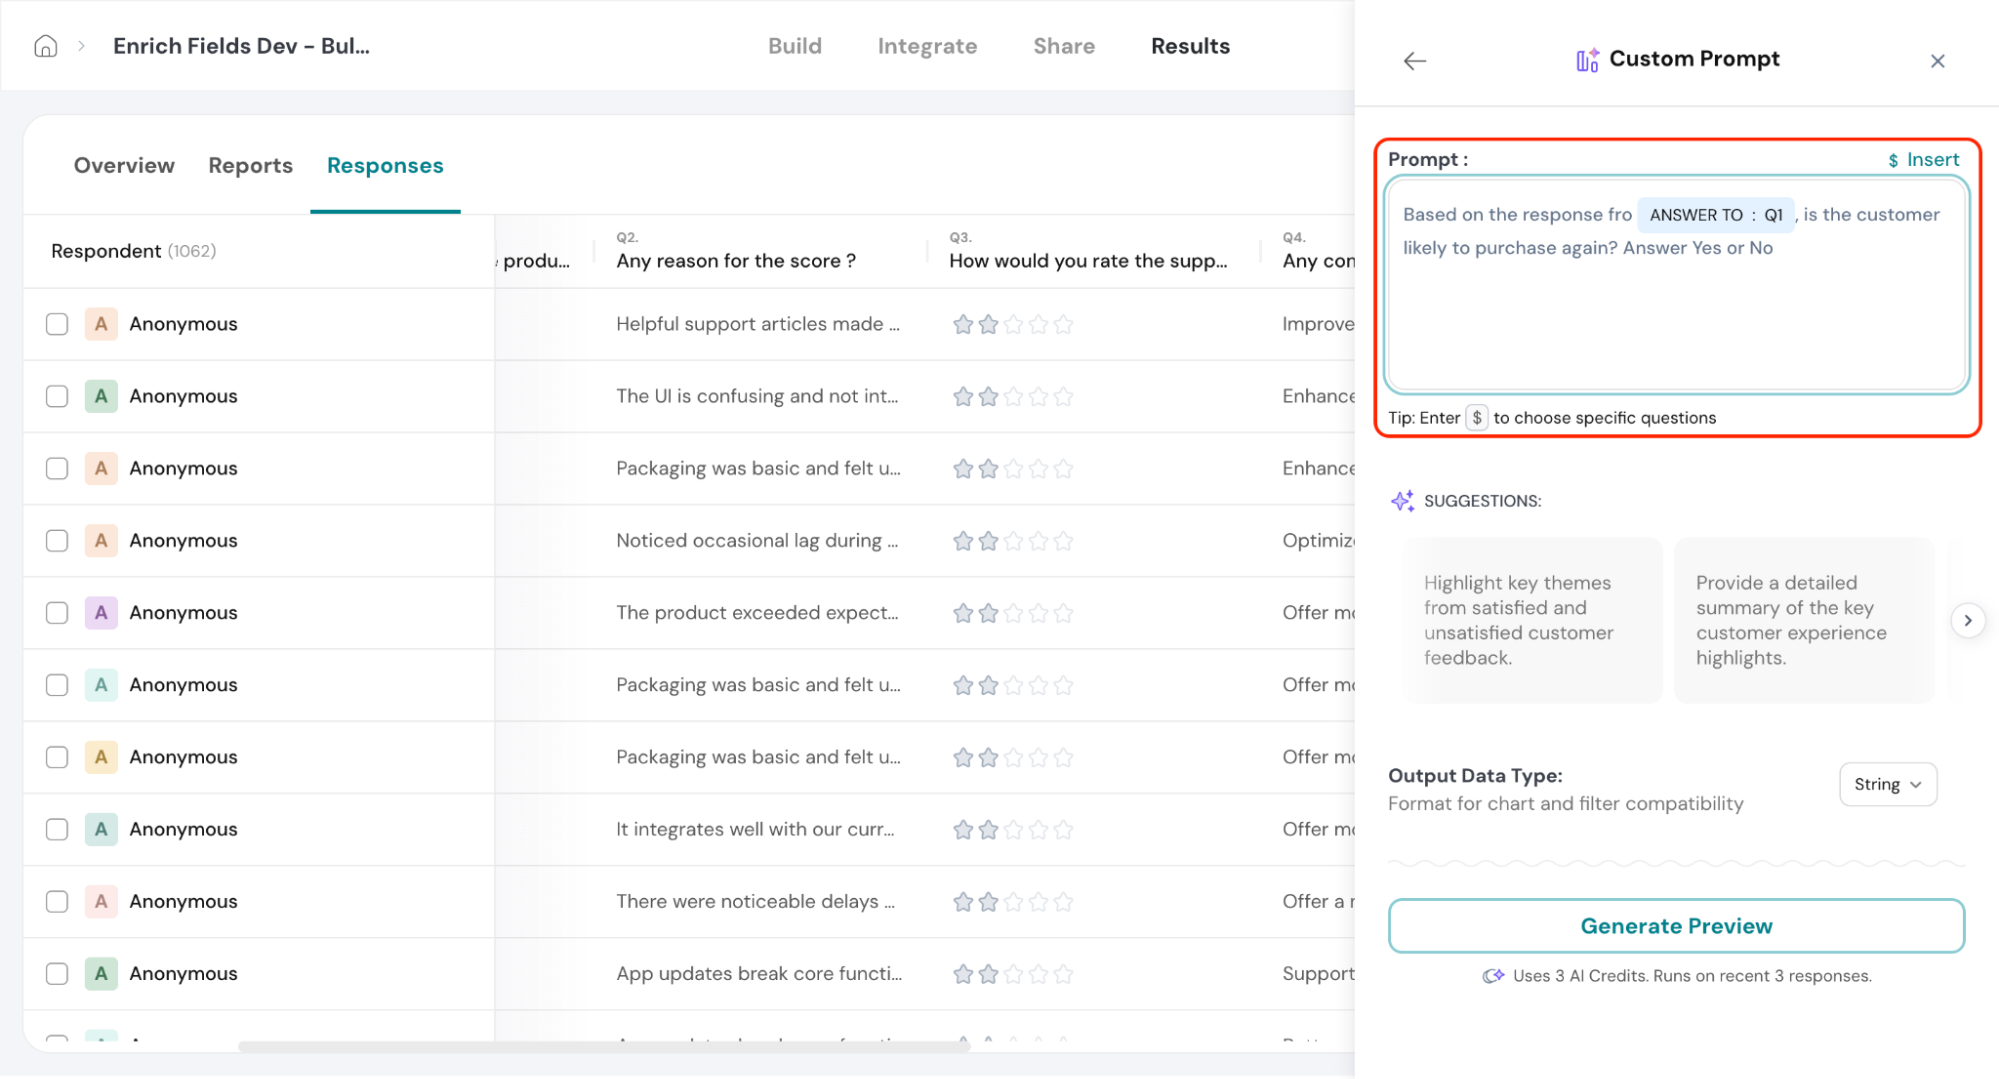Select checkbox on 'UI is confusing' row

57,396
